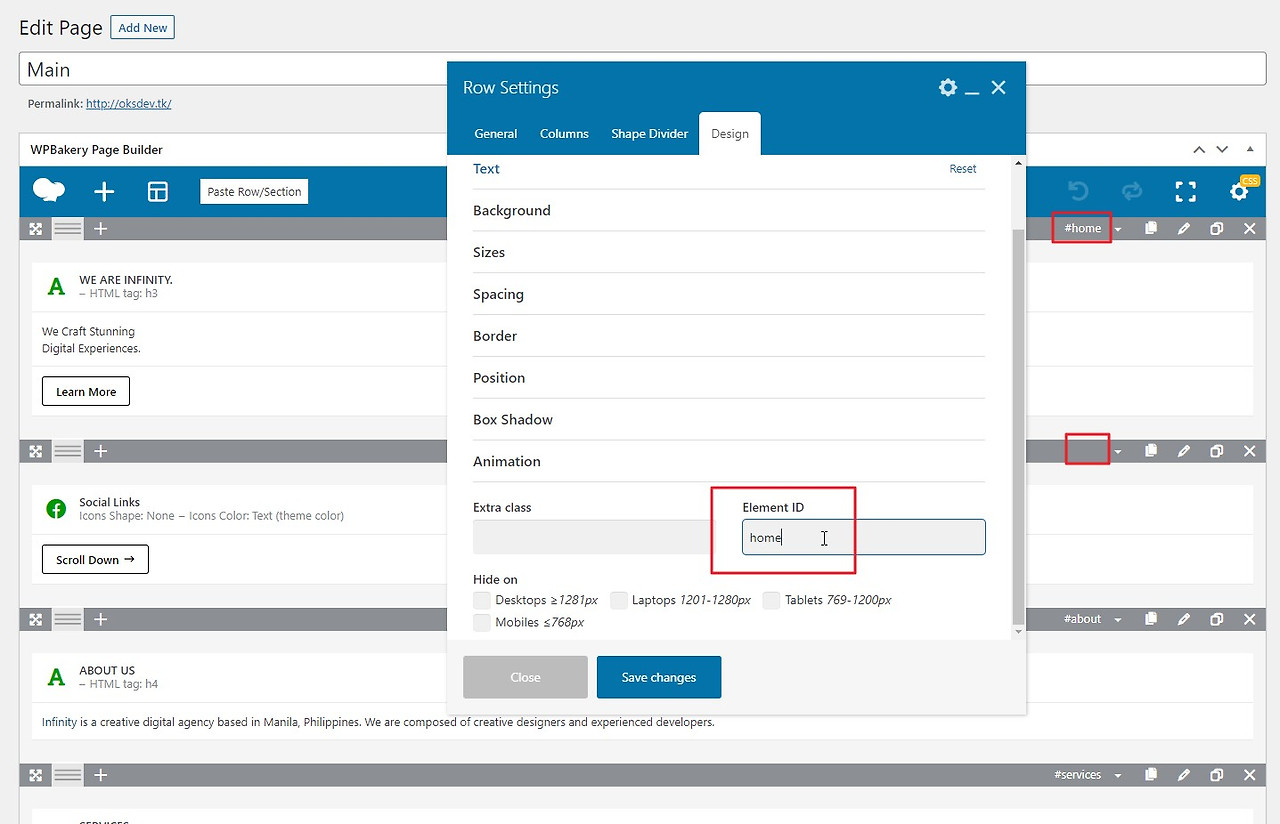This screenshot has width=1280, height=824.
Task: Enable Hide on Desktops checkbox
Action: click(x=482, y=600)
